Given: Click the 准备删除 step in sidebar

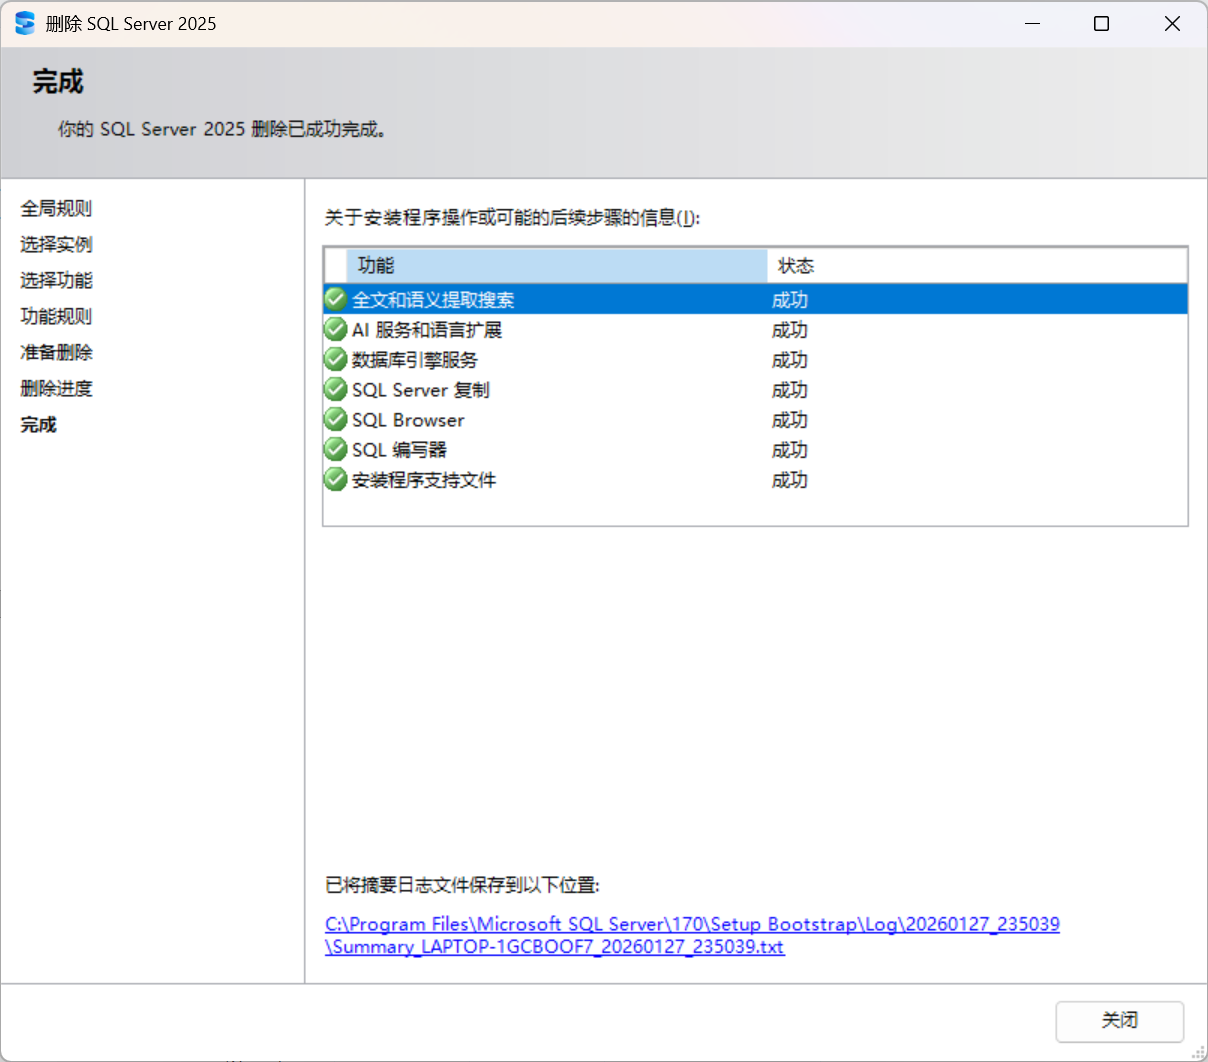Looking at the screenshot, I should point(56,352).
